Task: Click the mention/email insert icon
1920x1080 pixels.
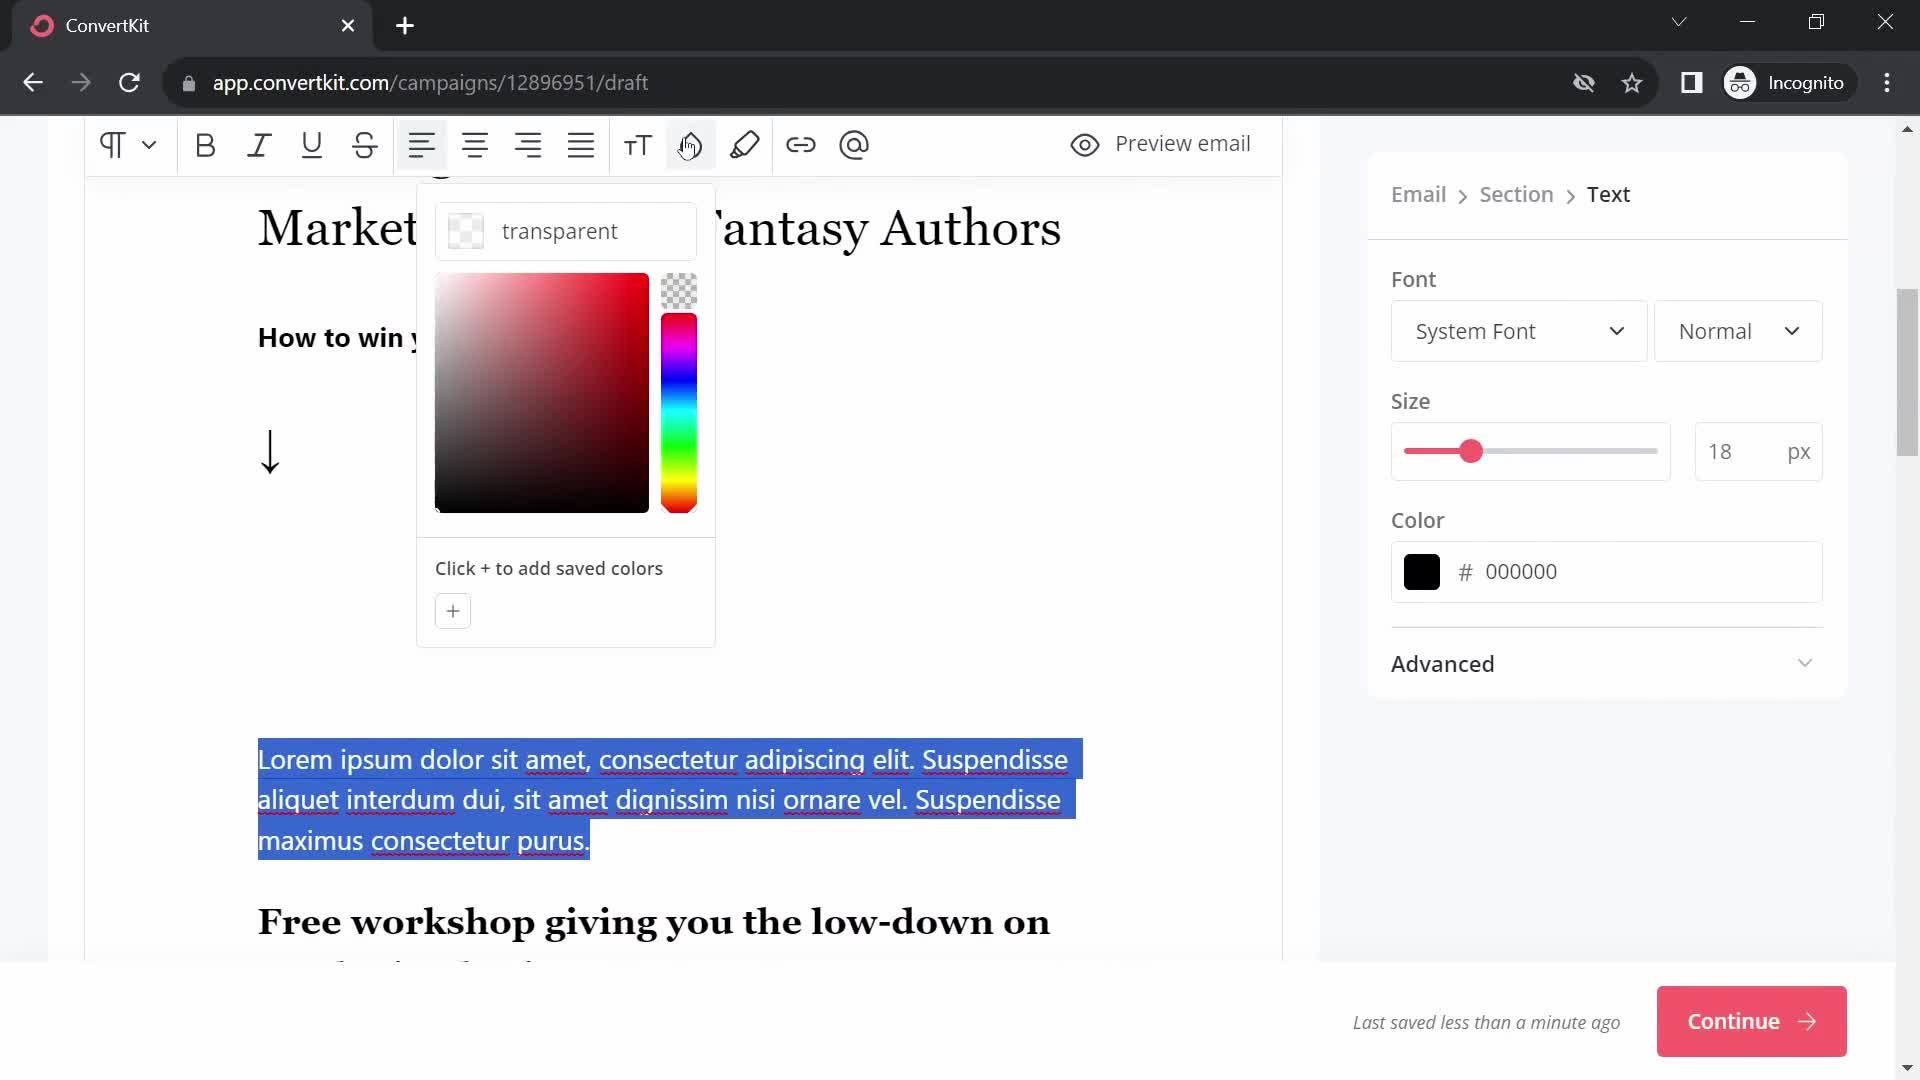Action: [856, 144]
